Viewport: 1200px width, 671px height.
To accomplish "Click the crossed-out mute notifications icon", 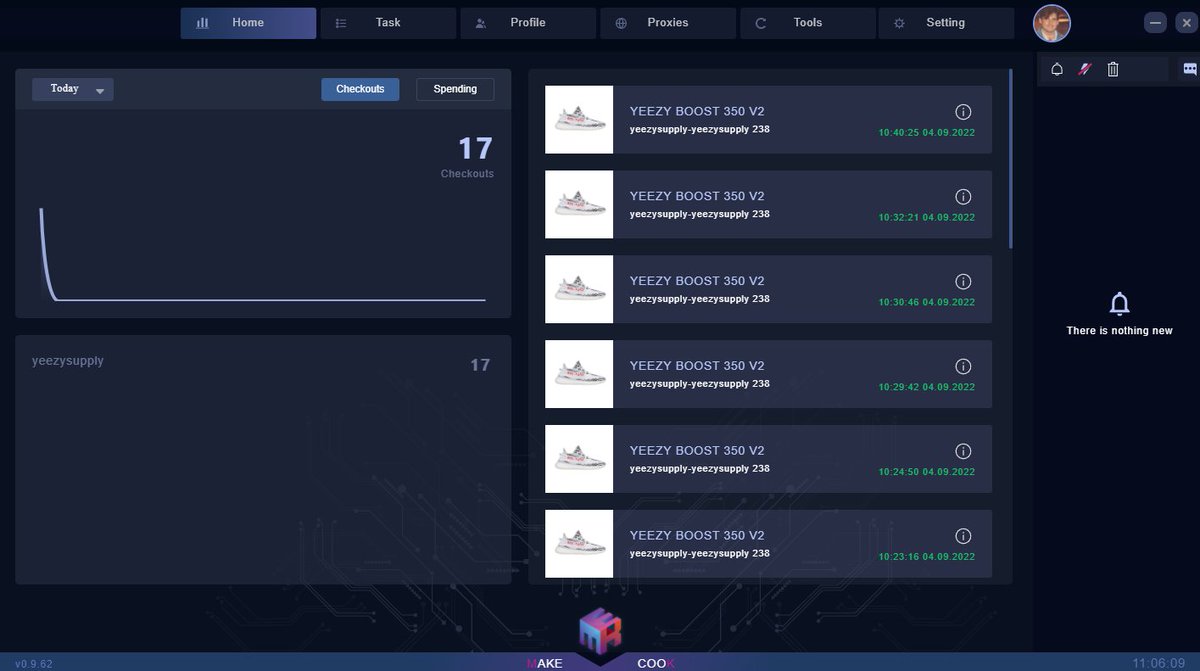I will click(x=1084, y=69).
